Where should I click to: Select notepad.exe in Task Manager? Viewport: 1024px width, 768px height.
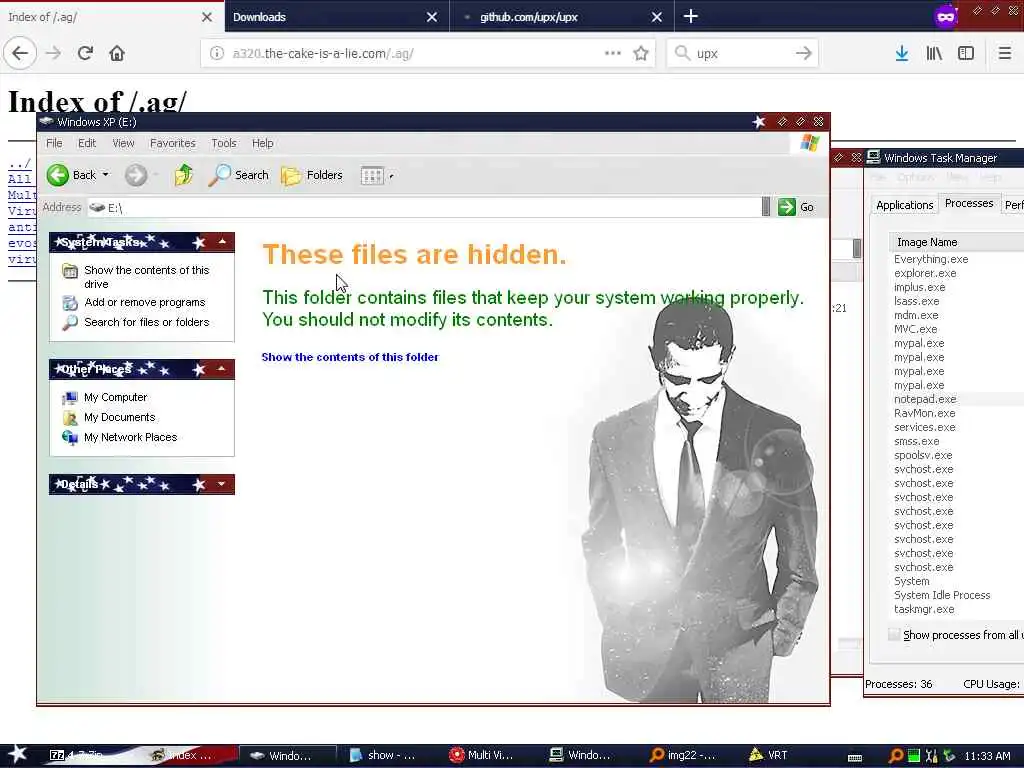click(925, 399)
